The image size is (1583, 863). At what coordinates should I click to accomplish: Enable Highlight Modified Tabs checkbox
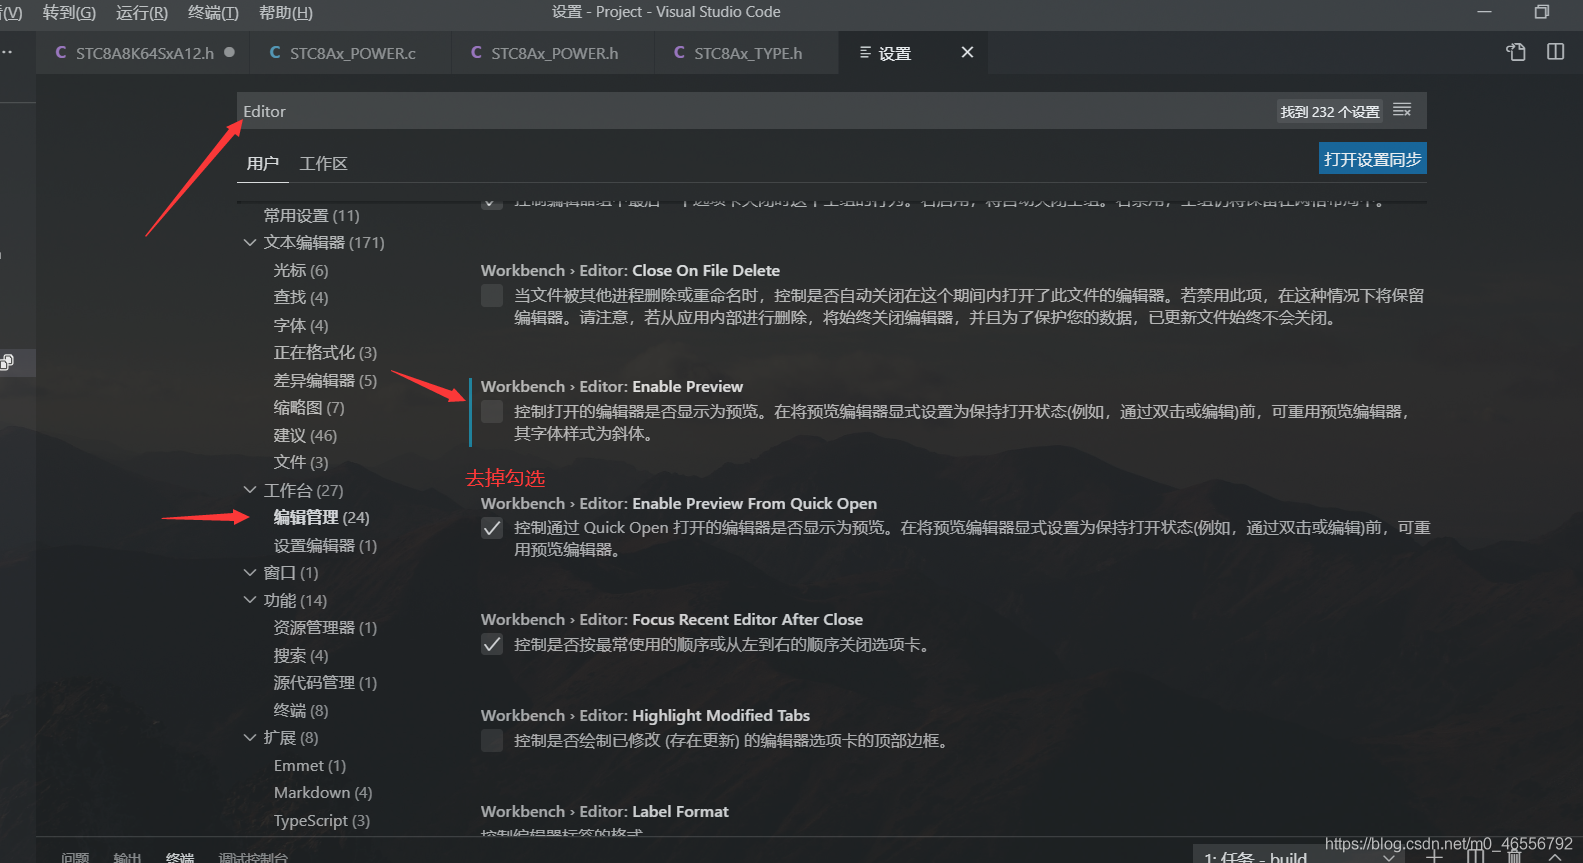tap(492, 740)
